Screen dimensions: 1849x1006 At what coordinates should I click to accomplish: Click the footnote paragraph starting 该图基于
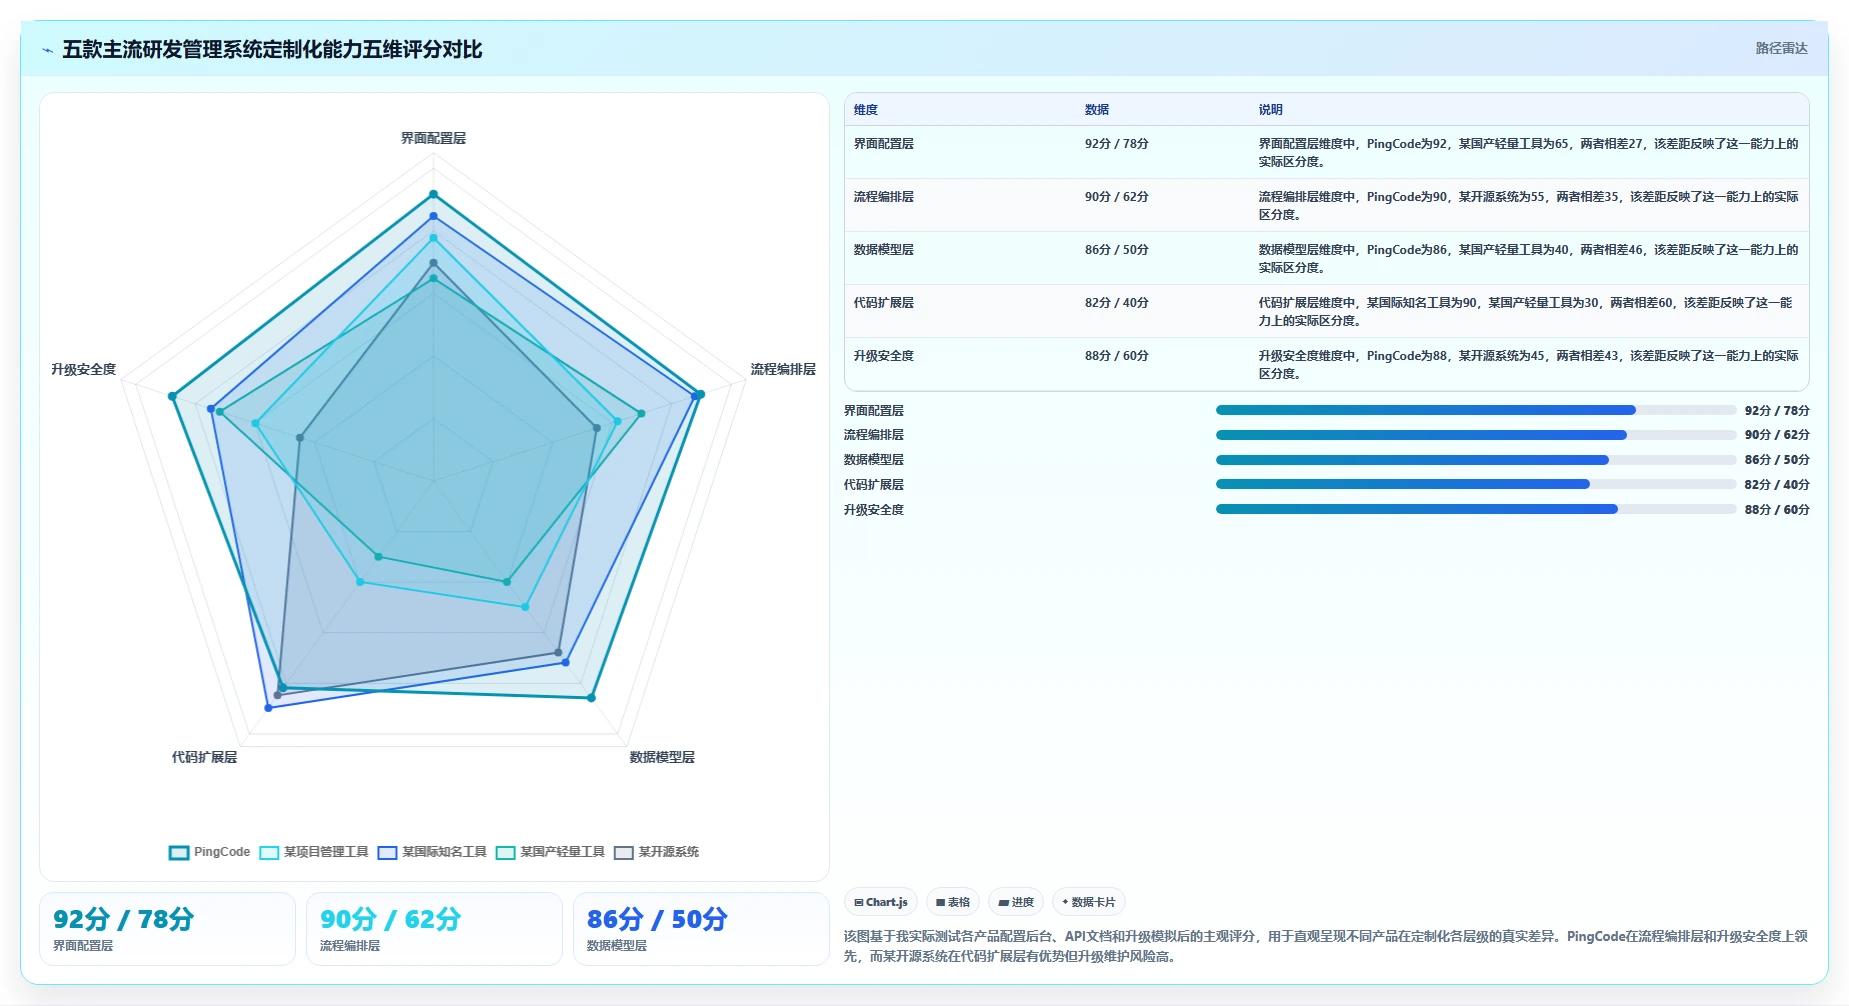(x=1325, y=946)
